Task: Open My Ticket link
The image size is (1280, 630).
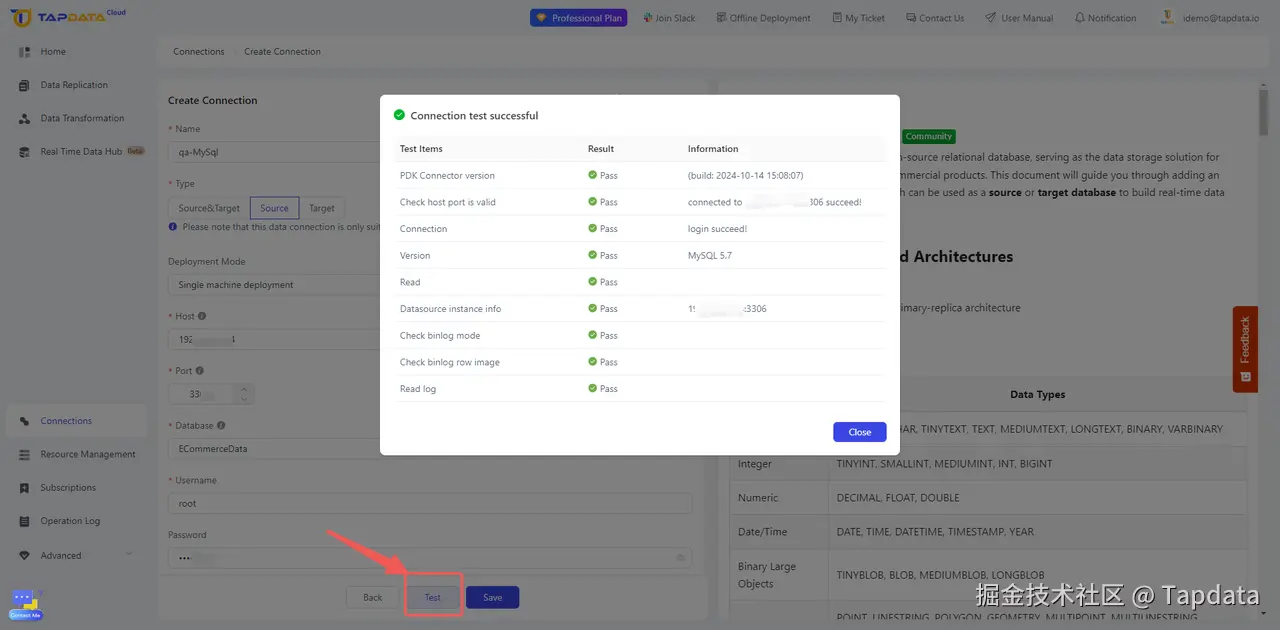Action: pyautogui.click(x=858, y=18)
